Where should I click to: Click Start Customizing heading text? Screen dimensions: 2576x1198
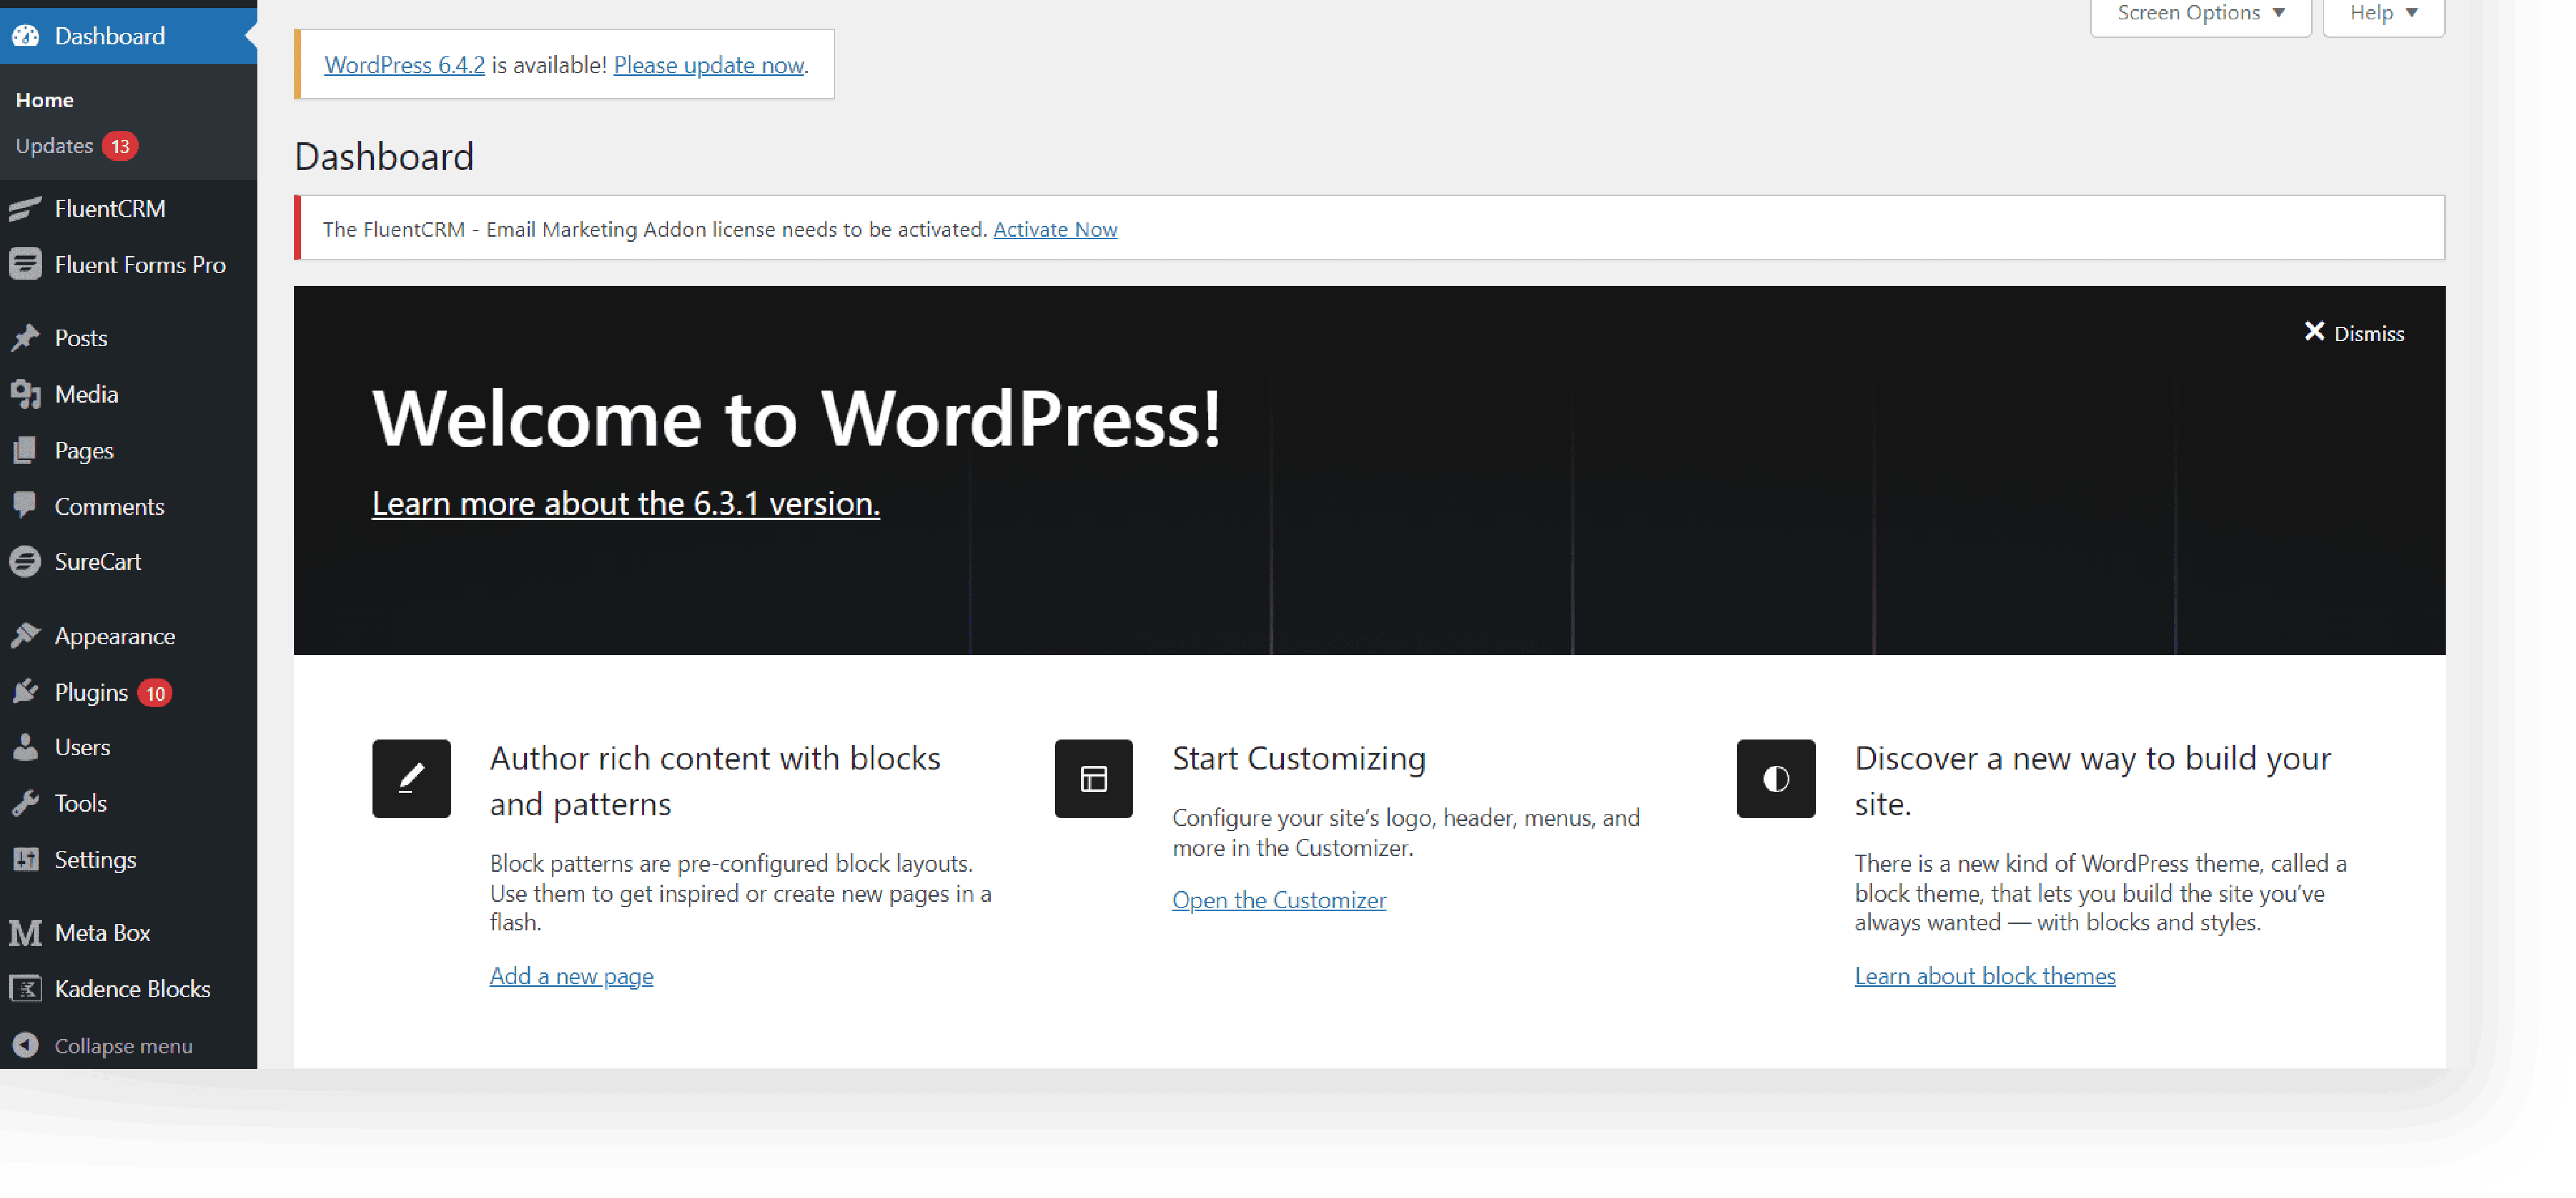pos(1299,759)
